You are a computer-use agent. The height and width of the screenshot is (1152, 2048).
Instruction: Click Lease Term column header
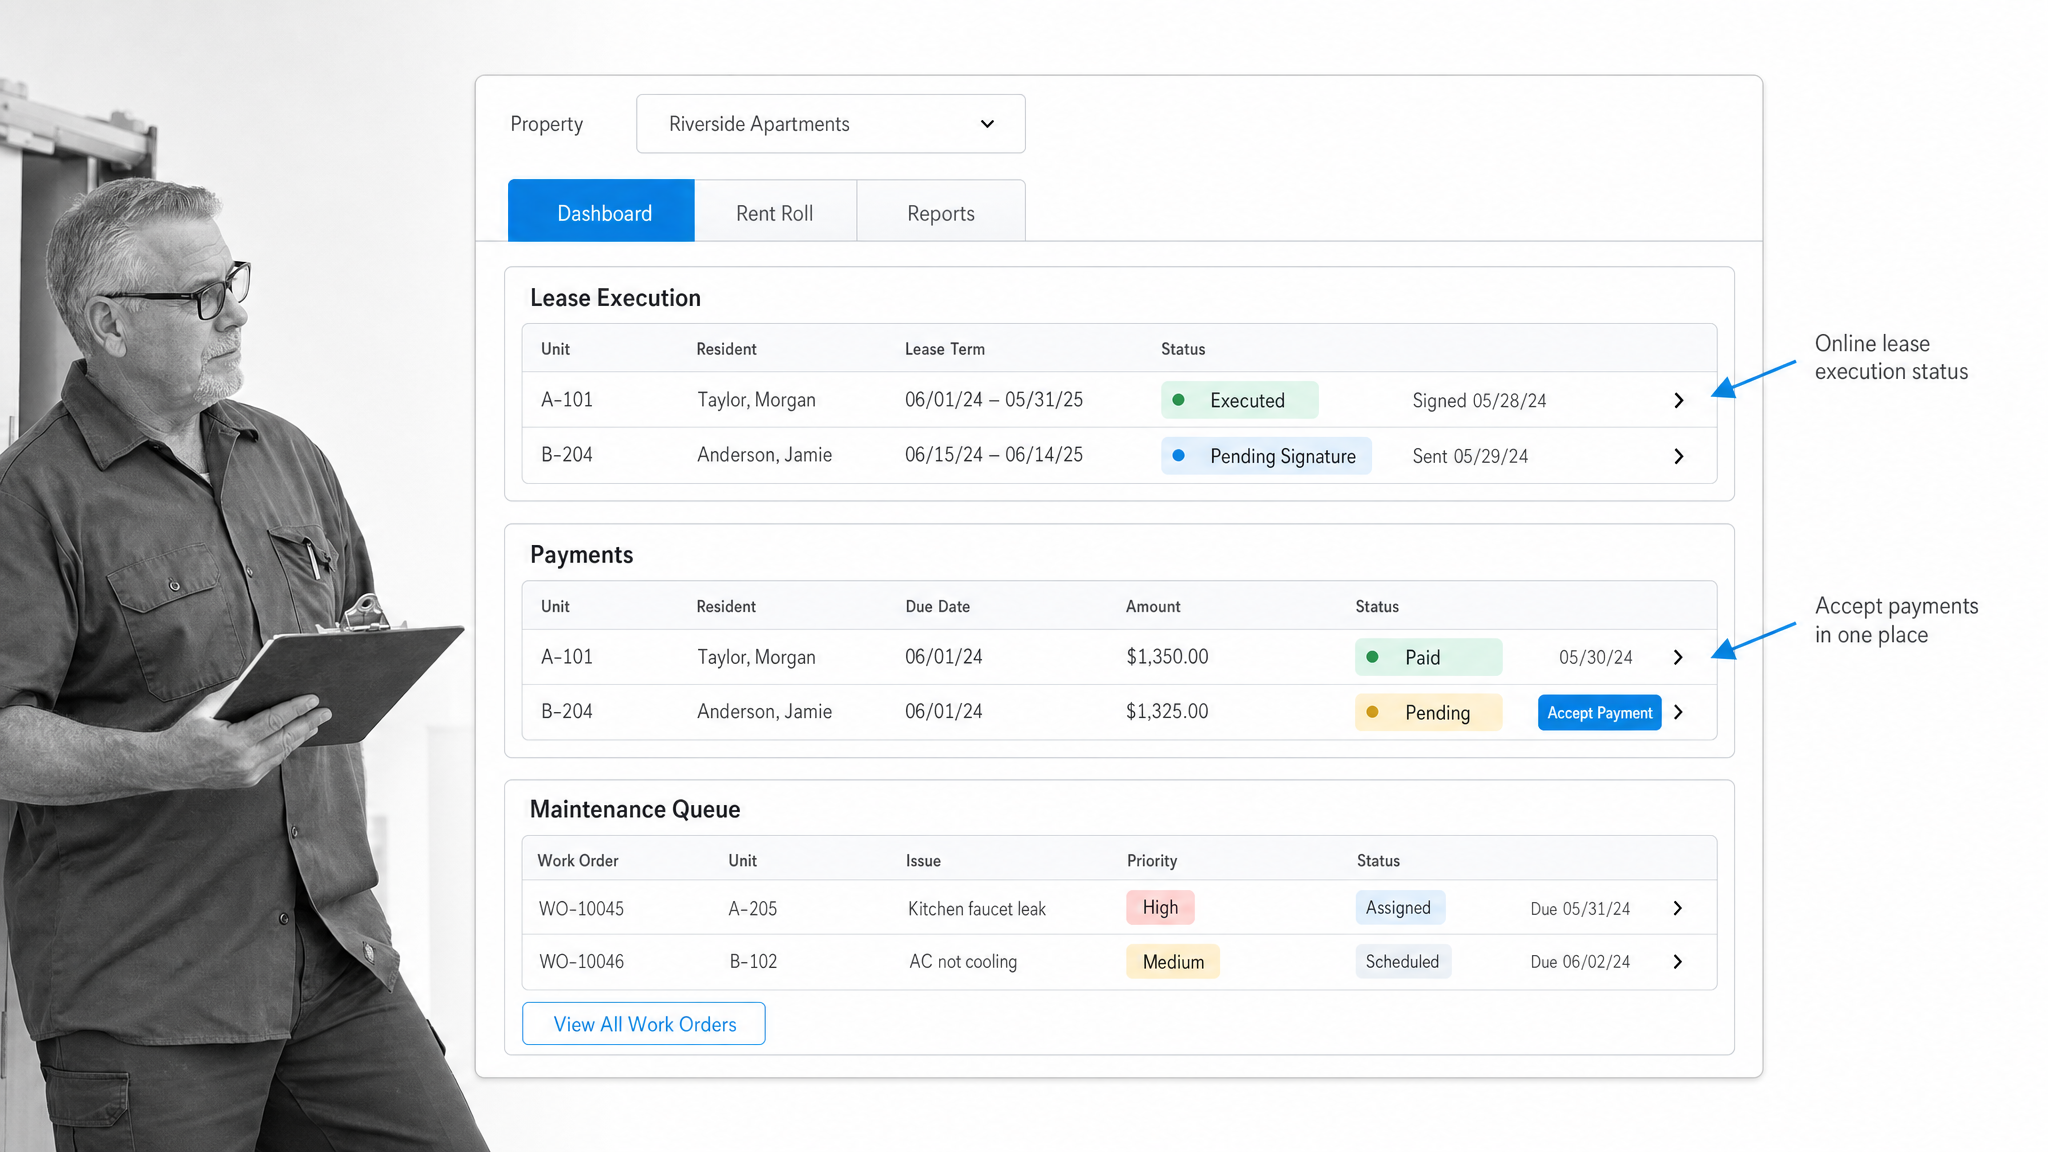pos(945,349)
